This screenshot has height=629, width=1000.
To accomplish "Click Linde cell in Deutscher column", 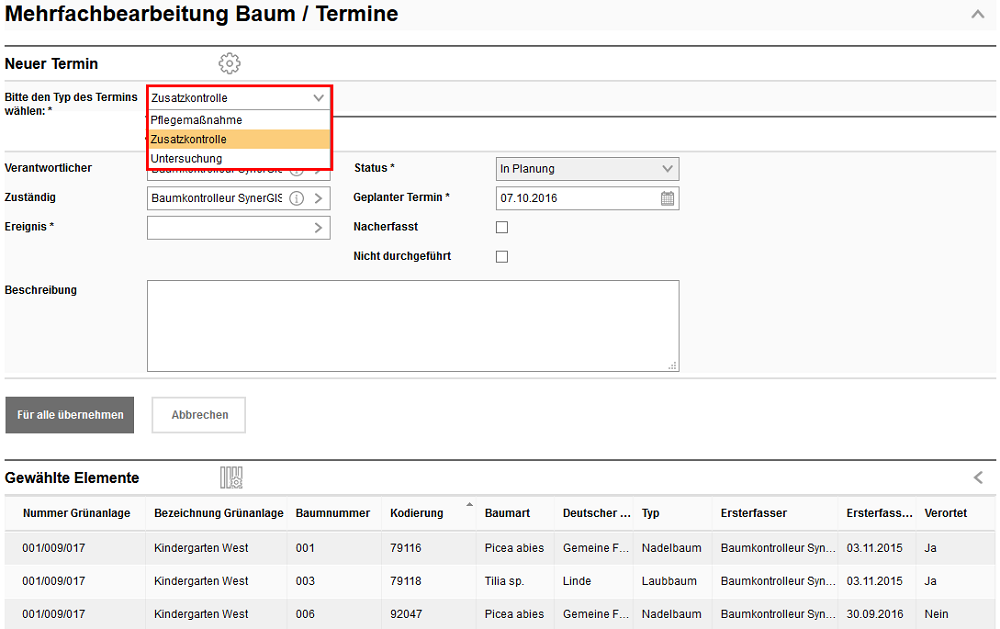I will pos(577,581).
